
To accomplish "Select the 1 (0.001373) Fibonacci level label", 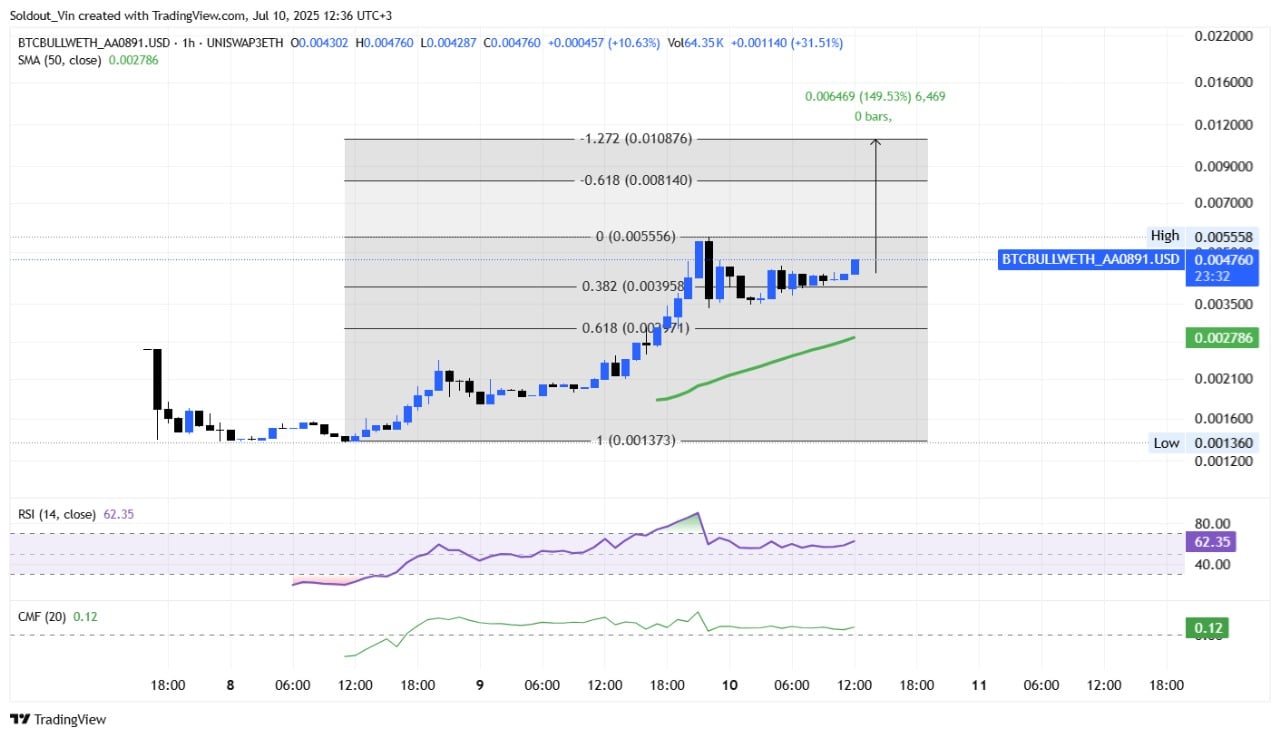I will 635,440.
